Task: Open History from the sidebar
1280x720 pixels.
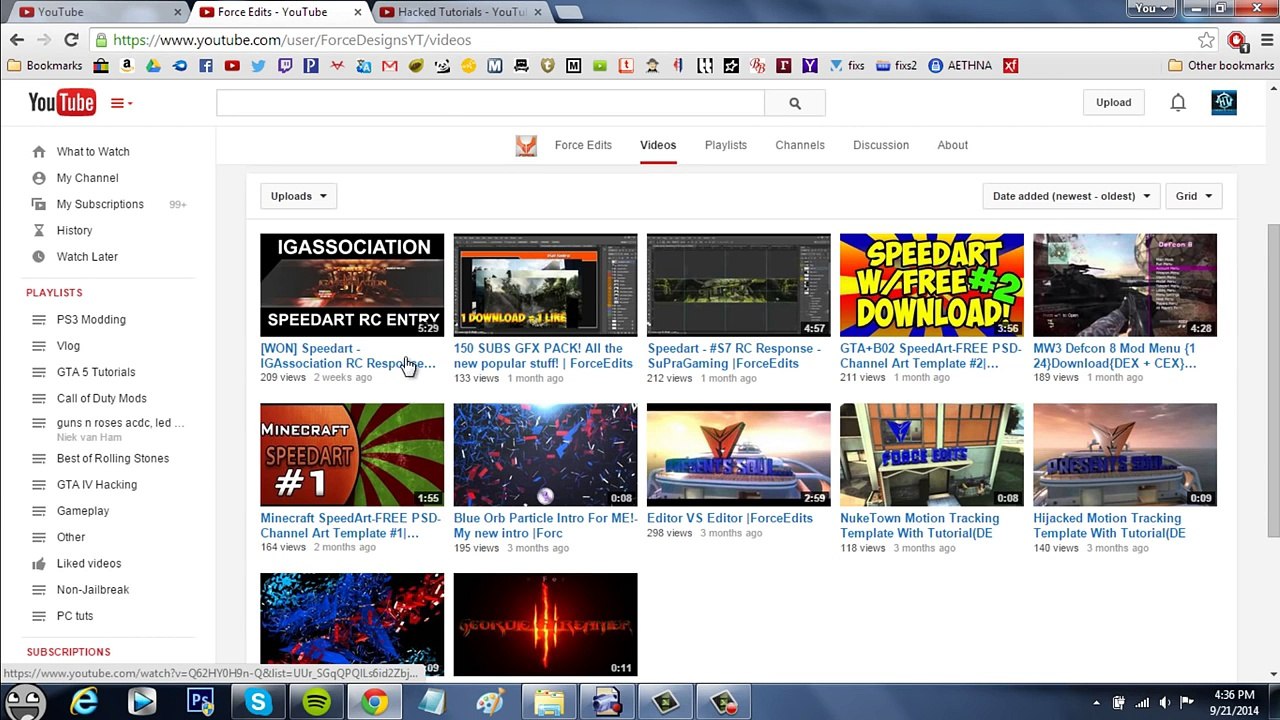Action: (x=74, y=230)
